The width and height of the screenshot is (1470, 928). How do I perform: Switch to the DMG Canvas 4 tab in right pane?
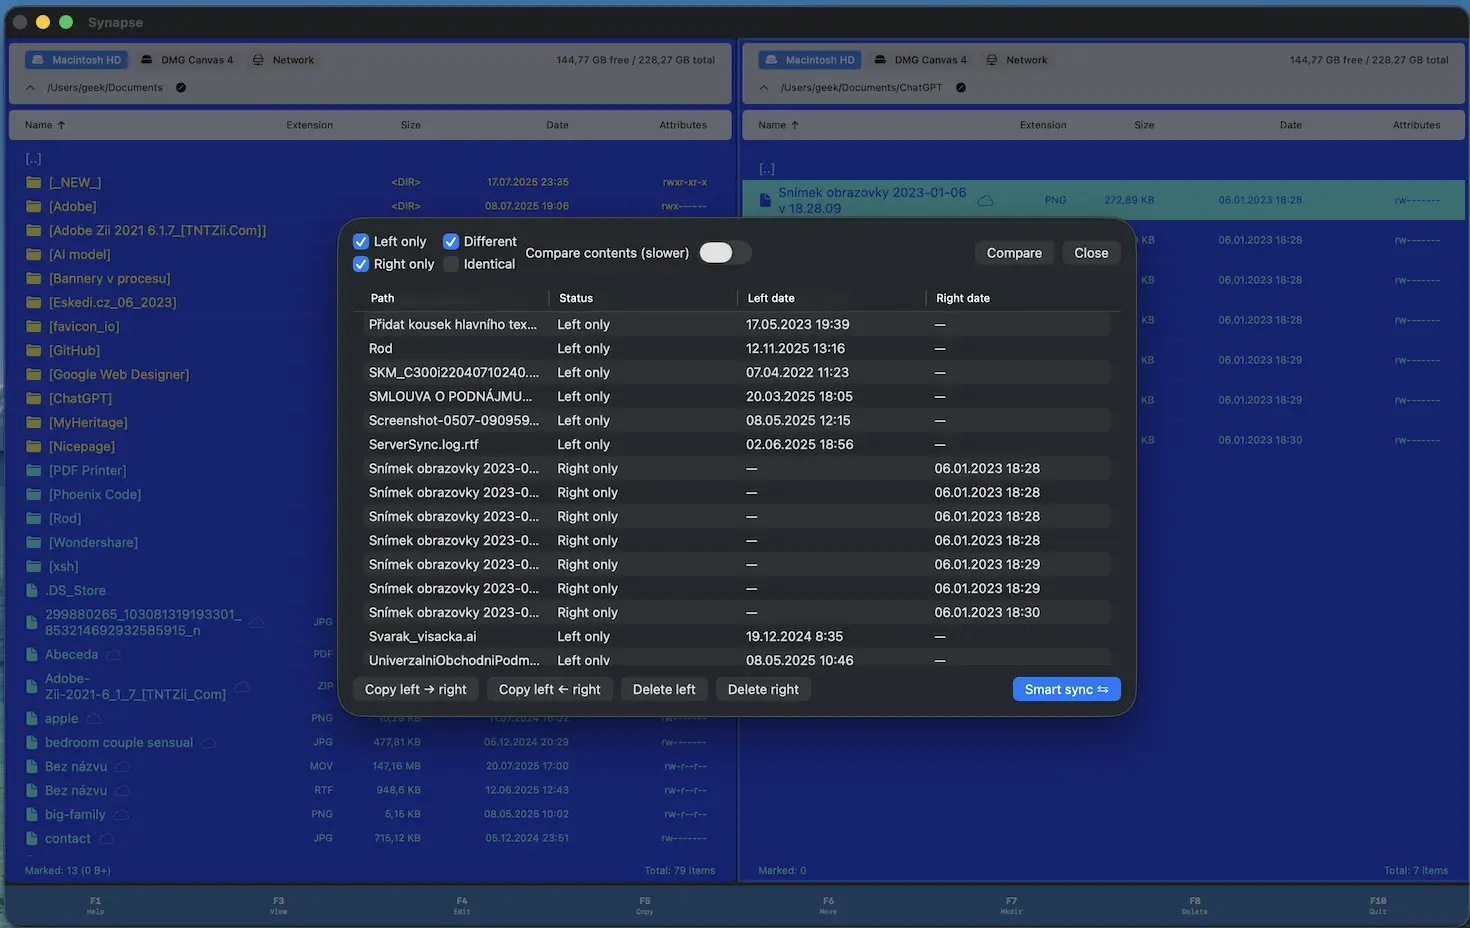(919, 59)
